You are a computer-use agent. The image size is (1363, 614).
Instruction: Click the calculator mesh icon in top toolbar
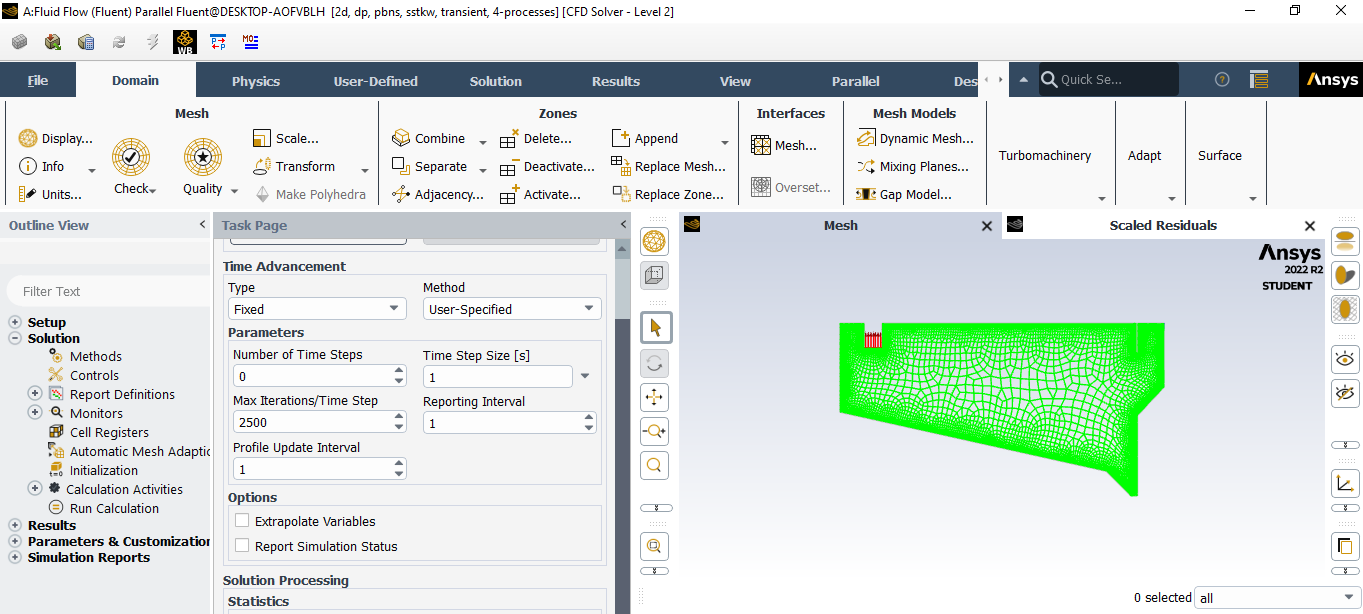coord(86,42)
